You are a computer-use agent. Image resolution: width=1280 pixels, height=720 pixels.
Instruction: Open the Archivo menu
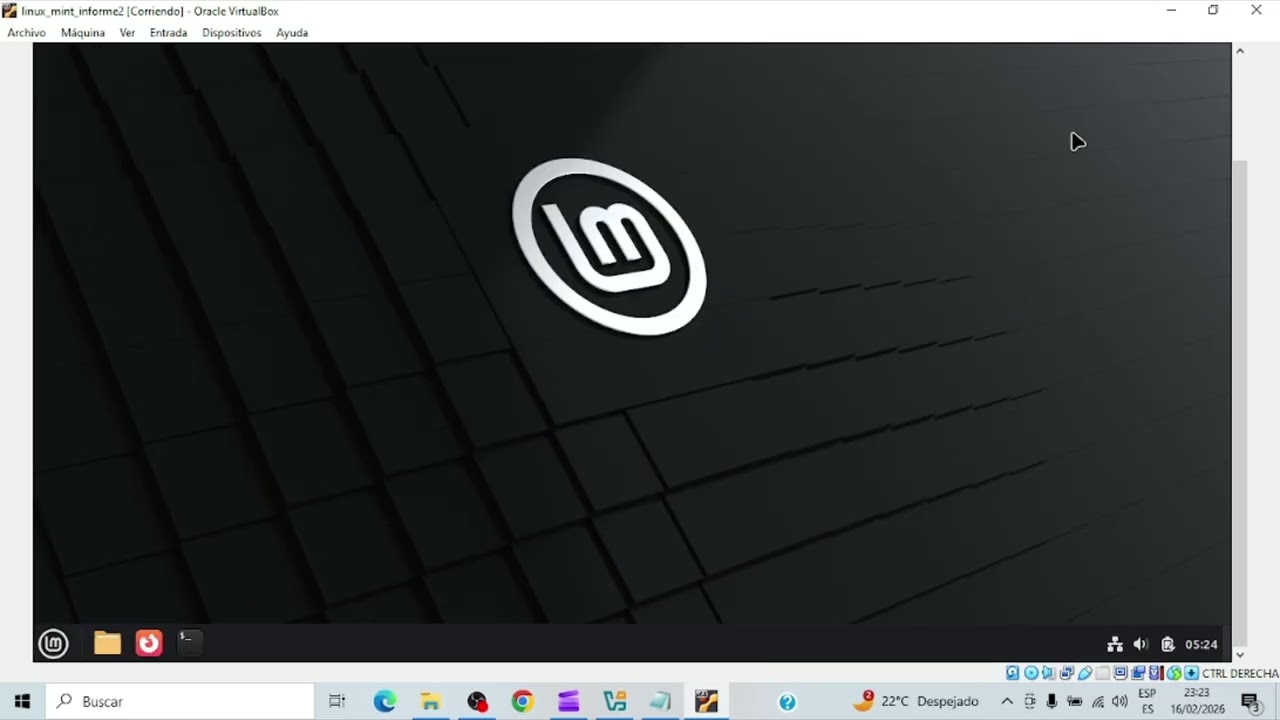tap(27, 33)
